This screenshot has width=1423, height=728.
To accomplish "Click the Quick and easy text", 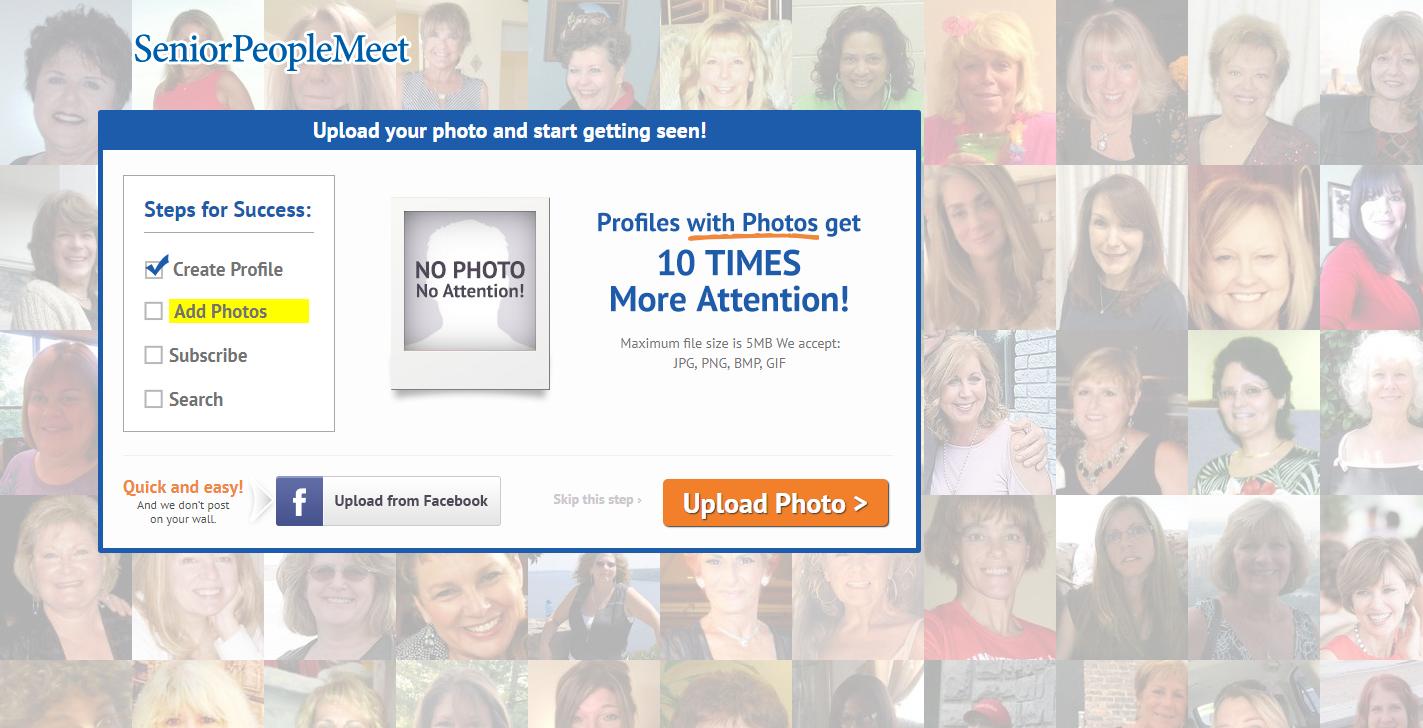I will point(183,487).
